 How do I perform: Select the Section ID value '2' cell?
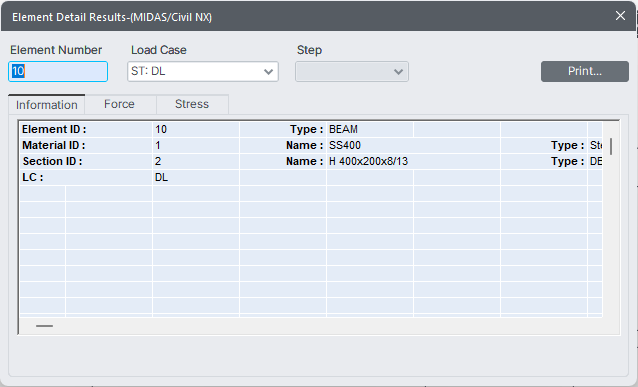pyautogui.click(x=196, y=162)
